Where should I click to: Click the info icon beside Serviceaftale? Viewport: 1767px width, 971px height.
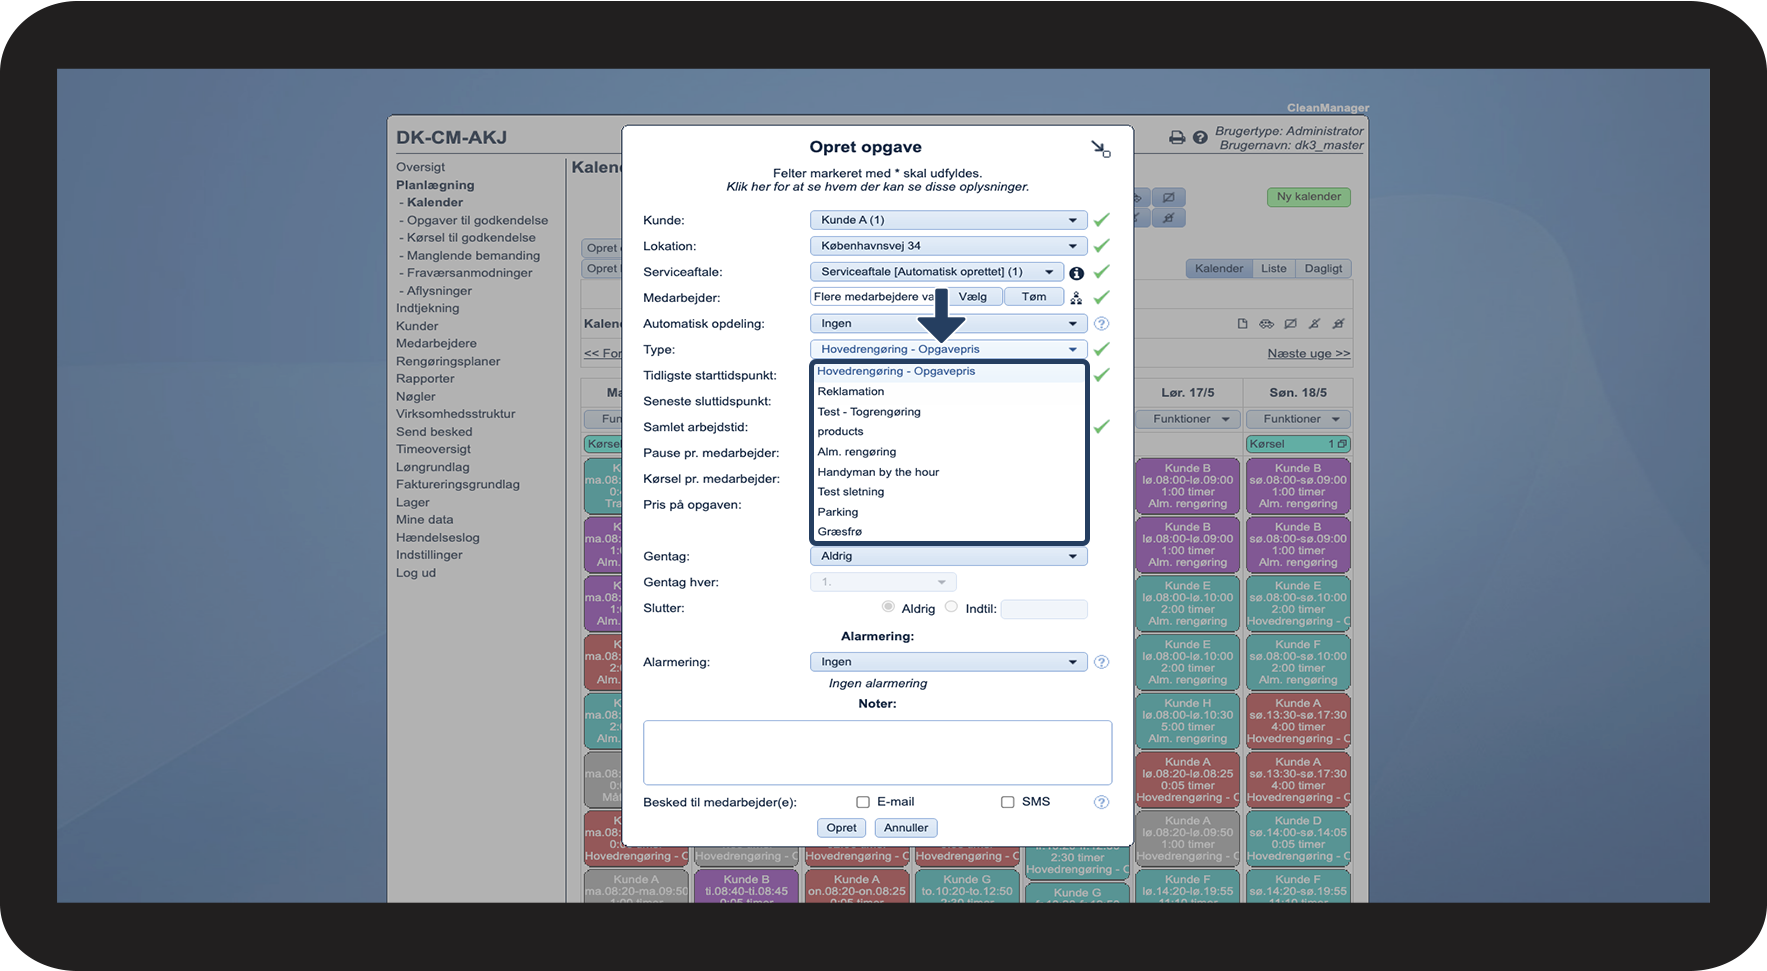[1076, 273]
